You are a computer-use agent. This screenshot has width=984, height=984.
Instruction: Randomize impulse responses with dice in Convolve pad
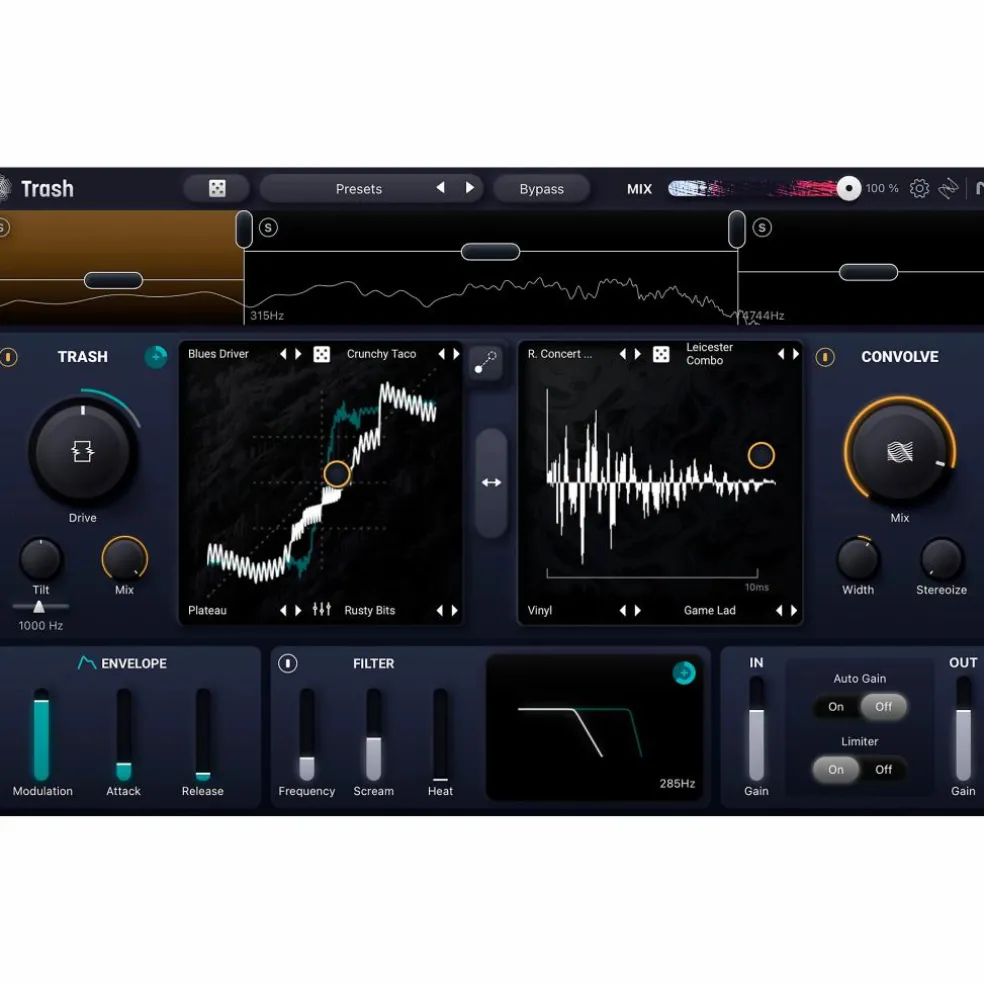[x=661, y=354]
